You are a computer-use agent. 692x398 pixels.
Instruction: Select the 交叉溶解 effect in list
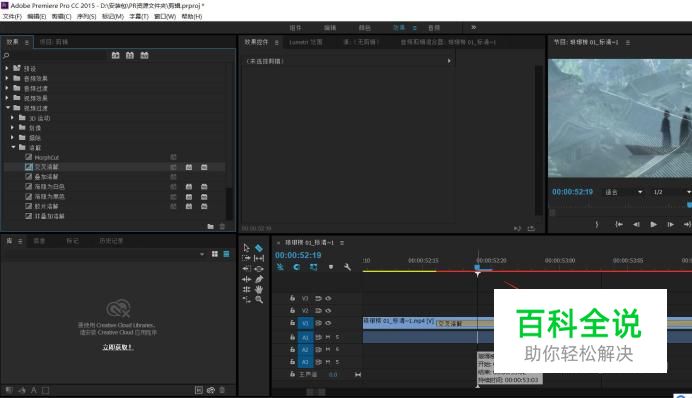pyautogui.click(x=46, y=167)
